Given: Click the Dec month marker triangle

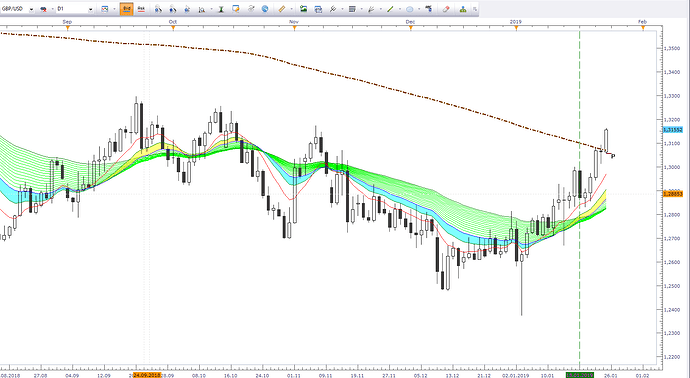Looking at the screenshot, I should click(x=411, y=28).
